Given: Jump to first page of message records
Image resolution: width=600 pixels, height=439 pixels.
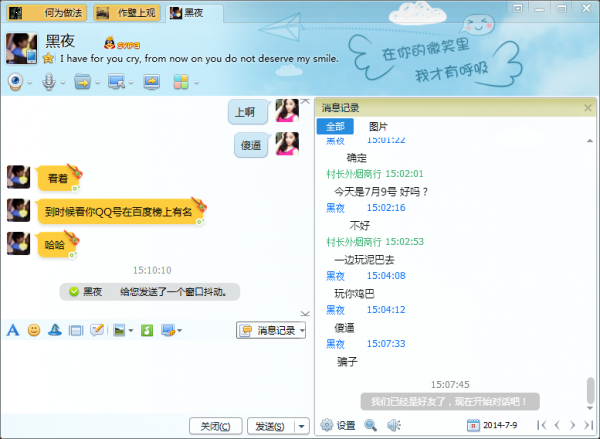Looking at the screenshot, I should 541,425.
